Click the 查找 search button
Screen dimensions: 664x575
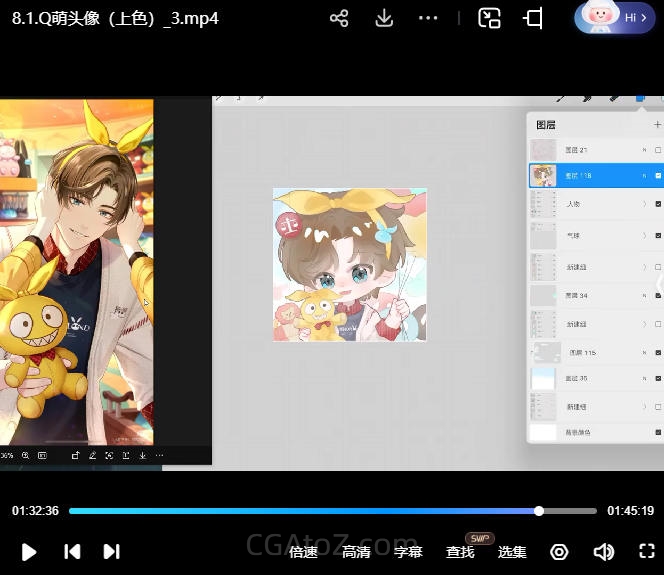pos(460,551)
